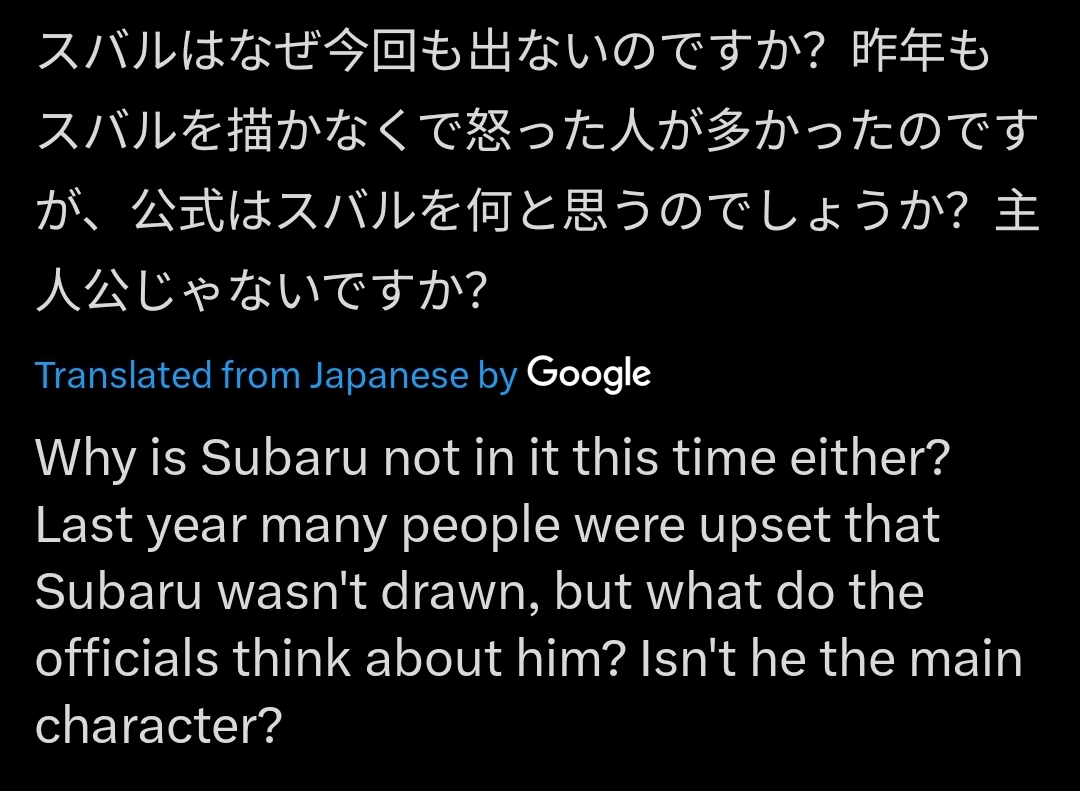Click the final word "character?"
The width and height of the screenshot is (1080, 791).
pos(156,727)
